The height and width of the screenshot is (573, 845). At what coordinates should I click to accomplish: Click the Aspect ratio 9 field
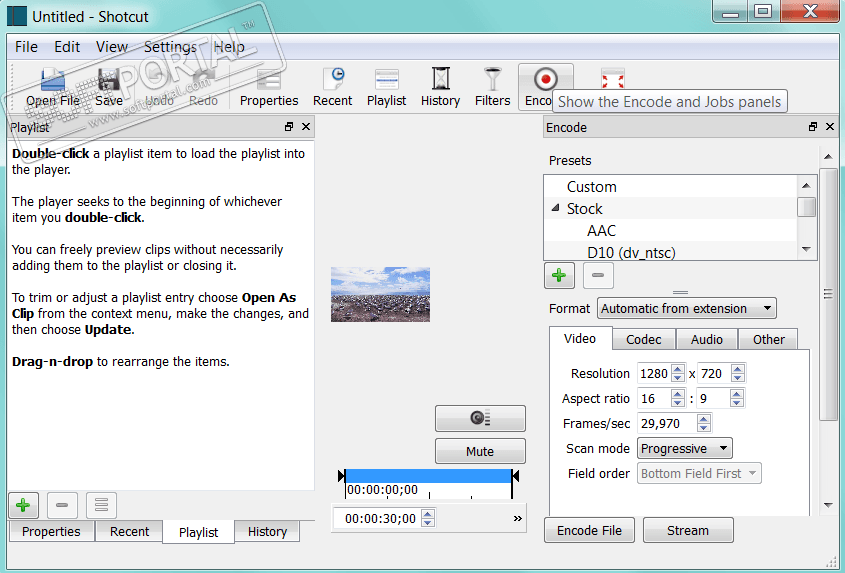[x=714, y=398]
